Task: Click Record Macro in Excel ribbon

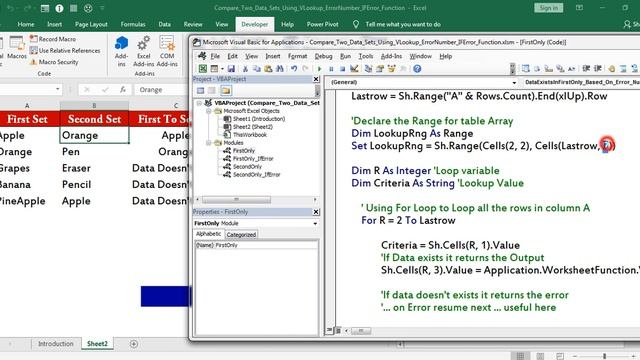Action: click(x=53, y=39)
